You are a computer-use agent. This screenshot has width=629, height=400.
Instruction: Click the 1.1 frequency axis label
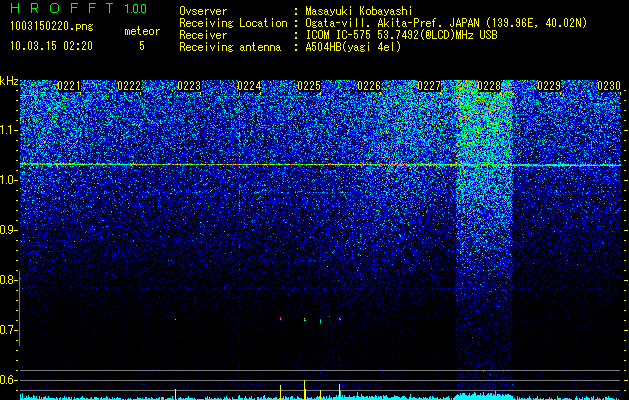pyautogui.click(x=7, y=130)
